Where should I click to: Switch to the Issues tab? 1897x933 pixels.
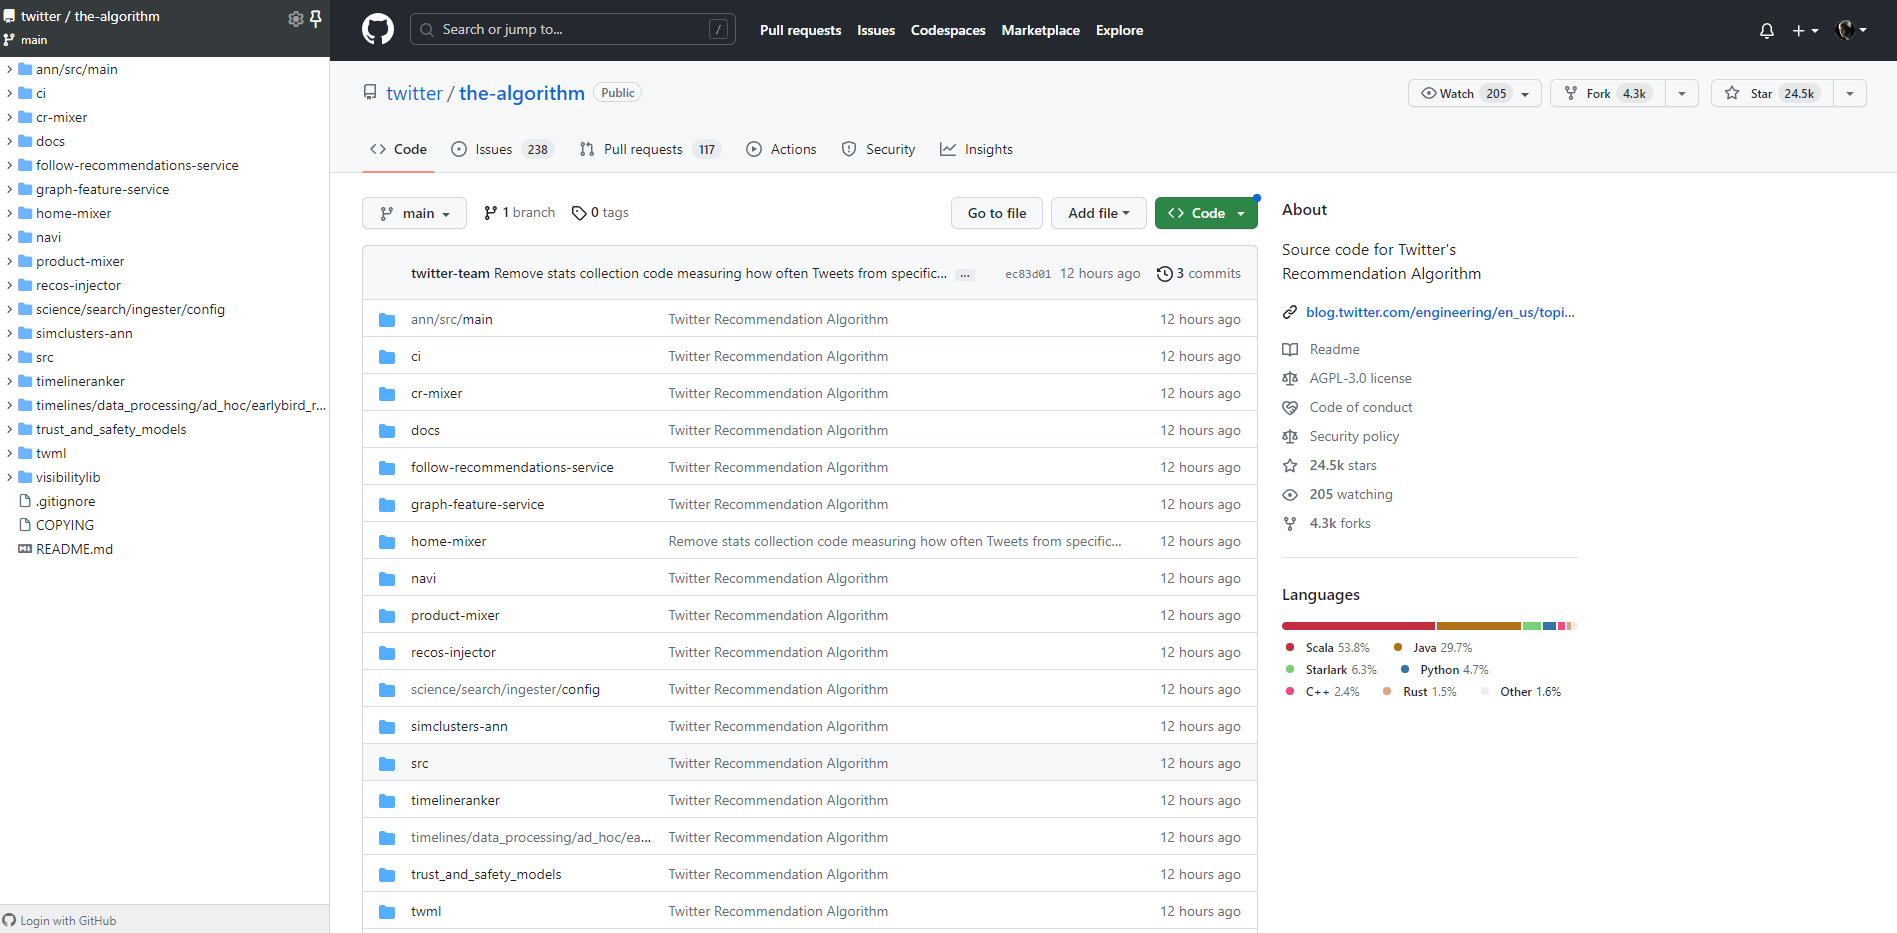tap(502, 149)
